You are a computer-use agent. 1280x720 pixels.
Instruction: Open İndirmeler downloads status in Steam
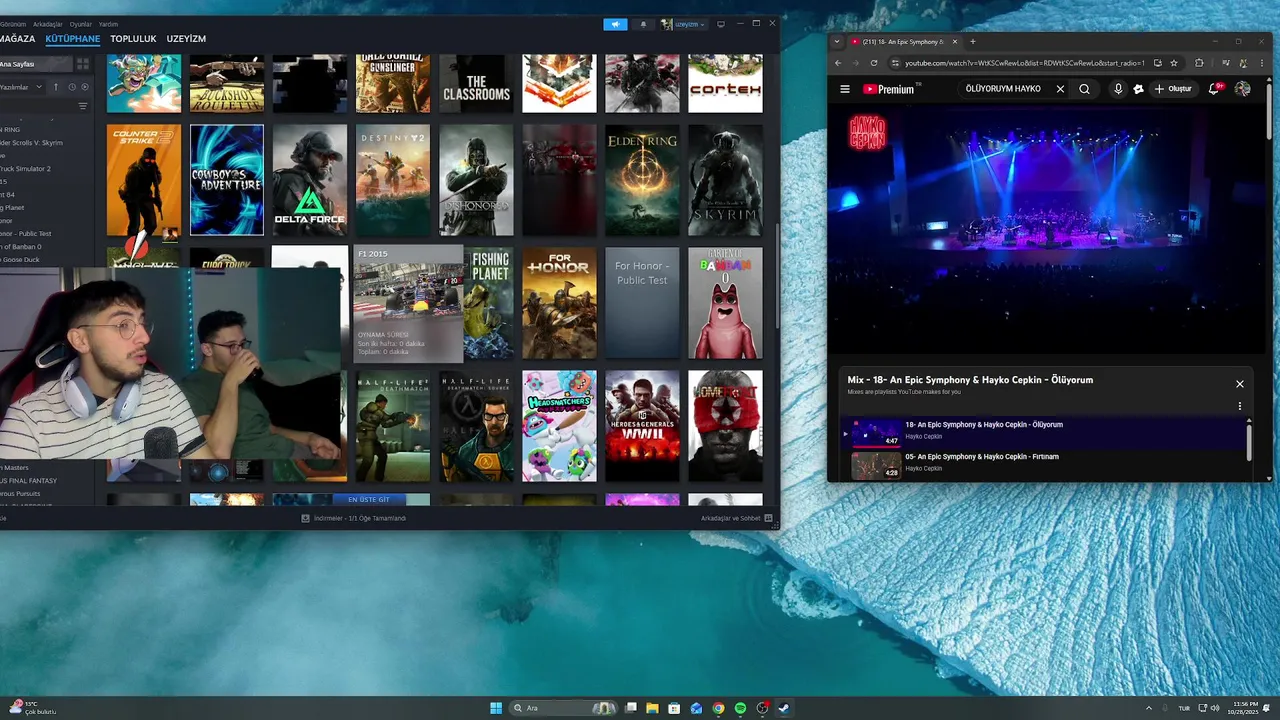tap(354, 518)
